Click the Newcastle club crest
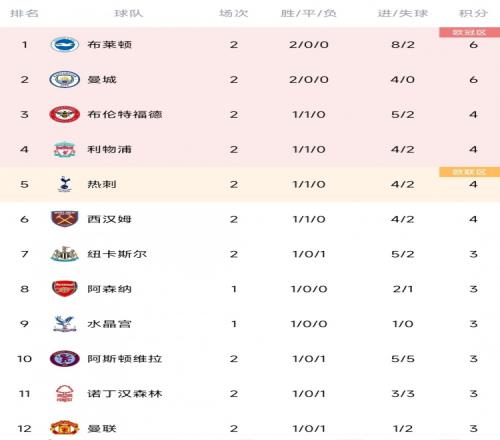 65,254
